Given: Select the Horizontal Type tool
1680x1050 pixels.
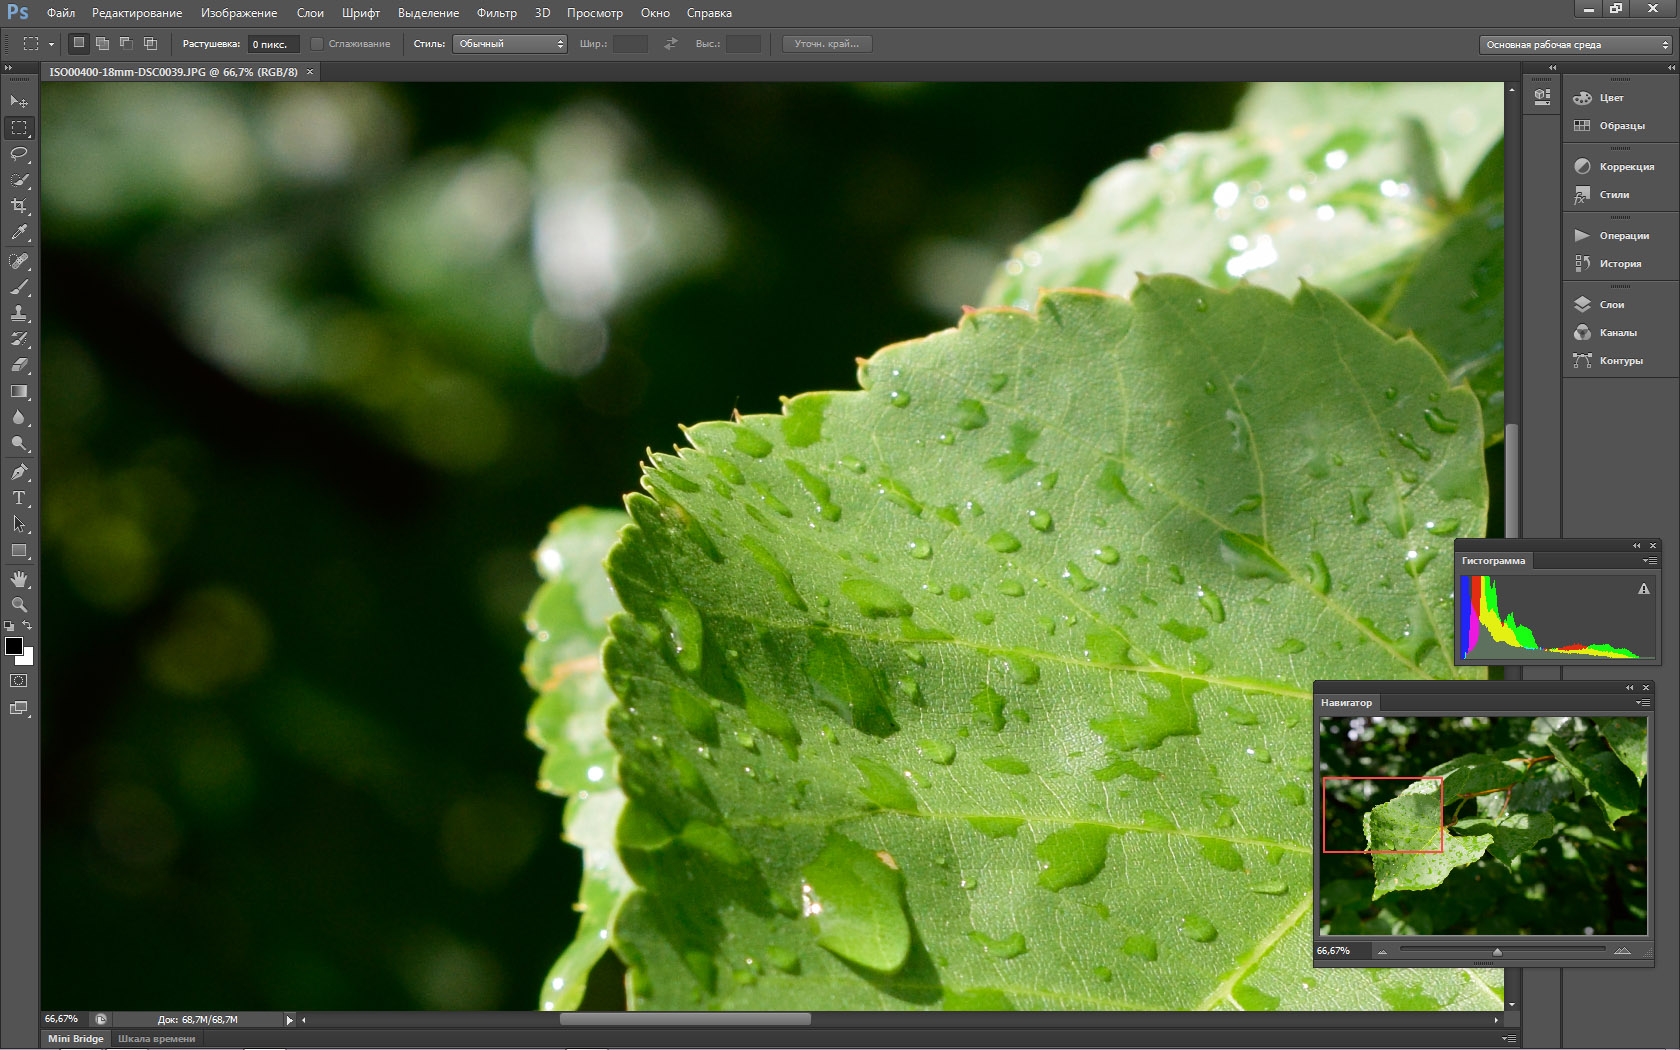Looking at the screenshot, I should point(19,498).
